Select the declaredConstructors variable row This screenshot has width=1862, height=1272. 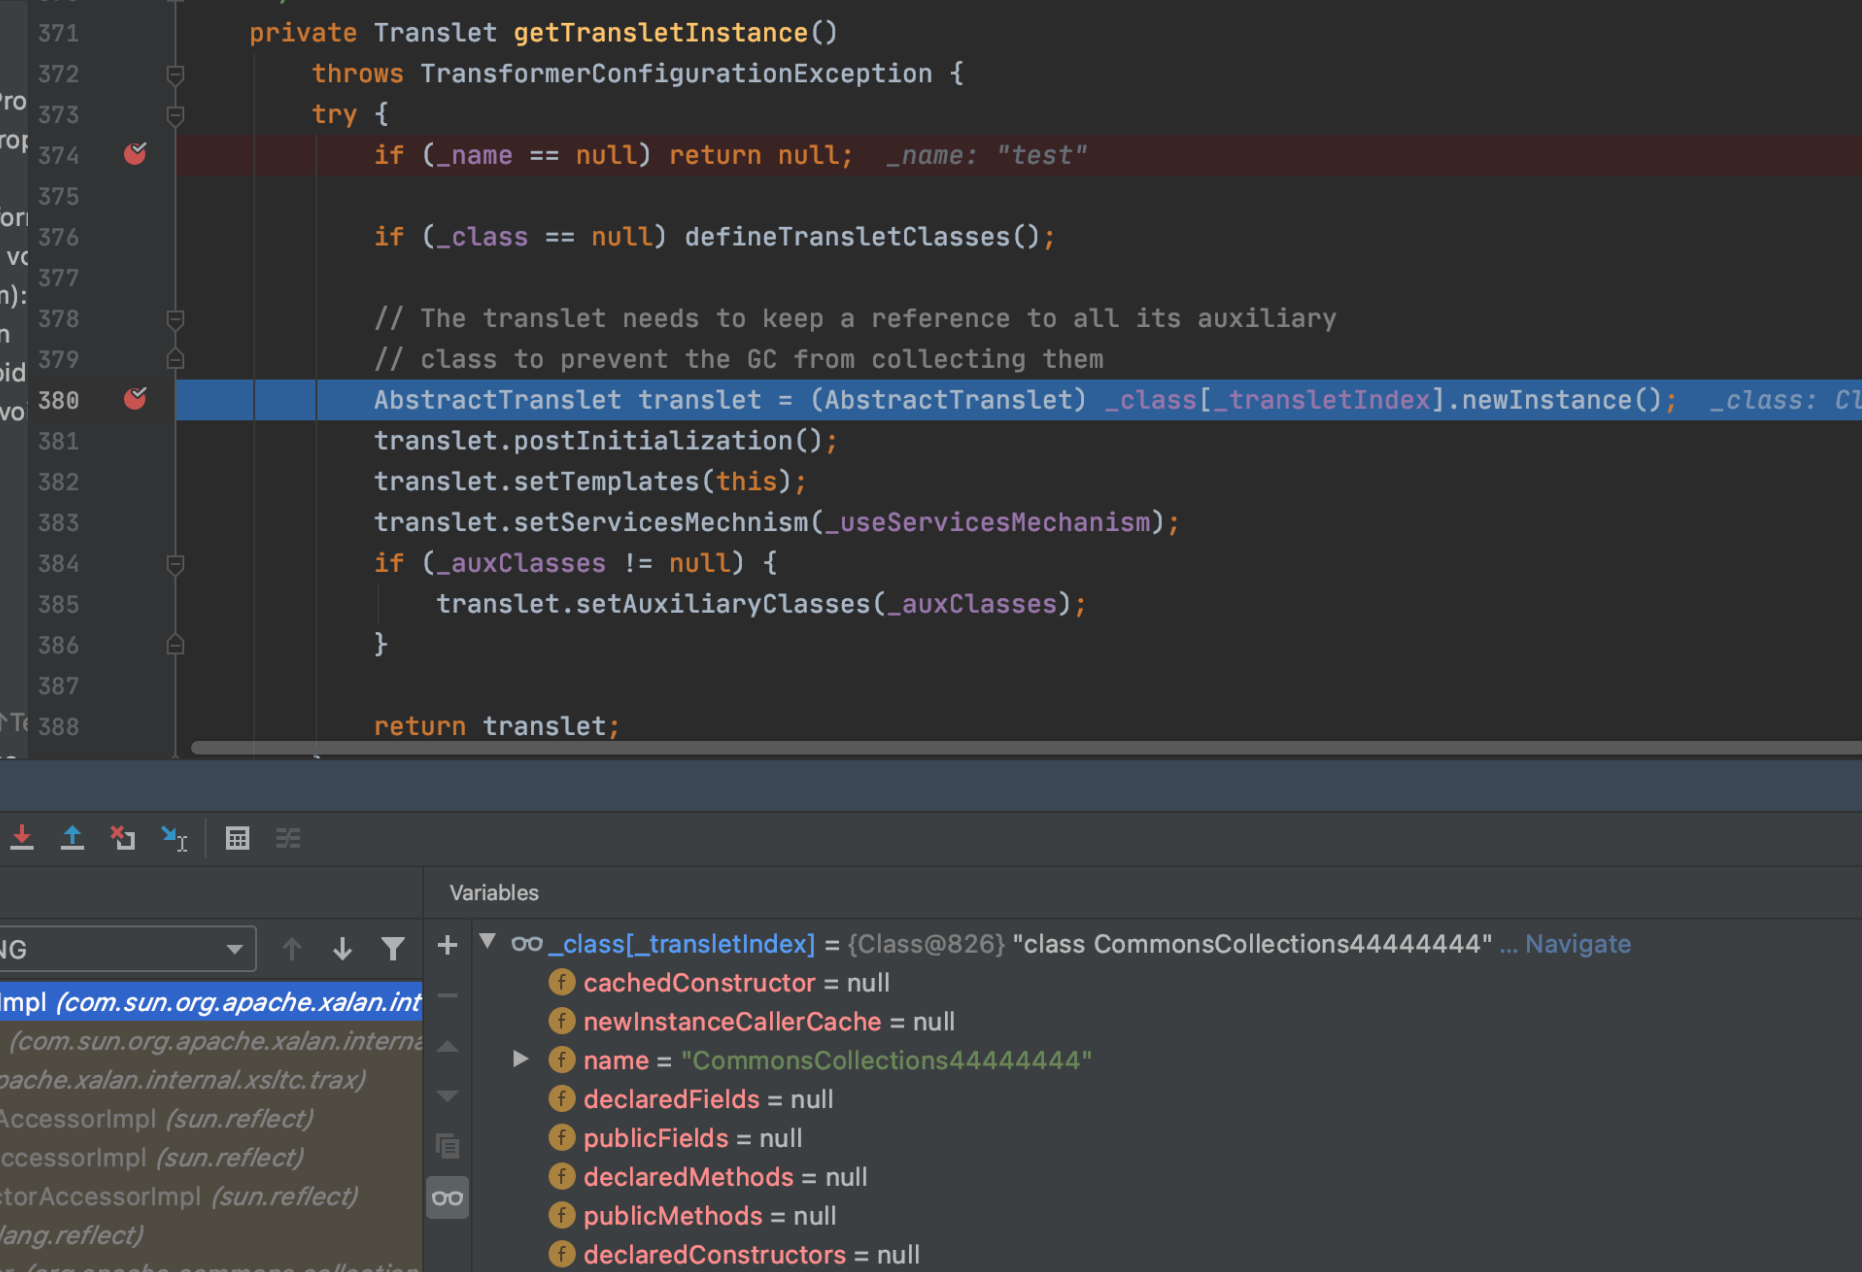[x=1166, y=1255]
